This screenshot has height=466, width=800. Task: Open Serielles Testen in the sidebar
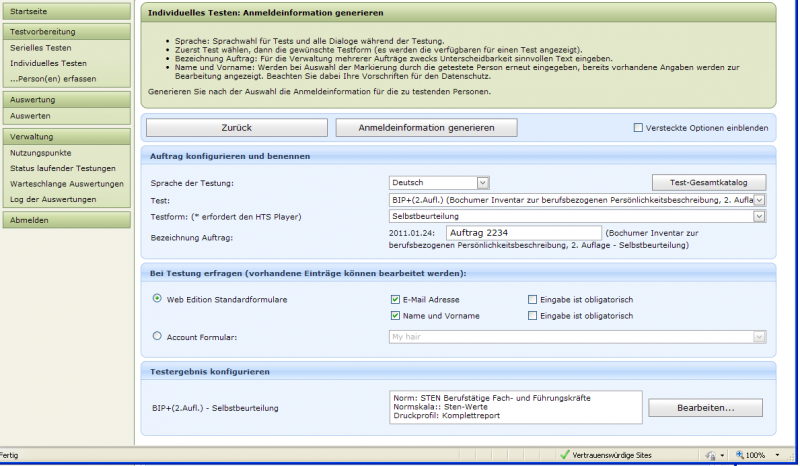coord(40,47)
